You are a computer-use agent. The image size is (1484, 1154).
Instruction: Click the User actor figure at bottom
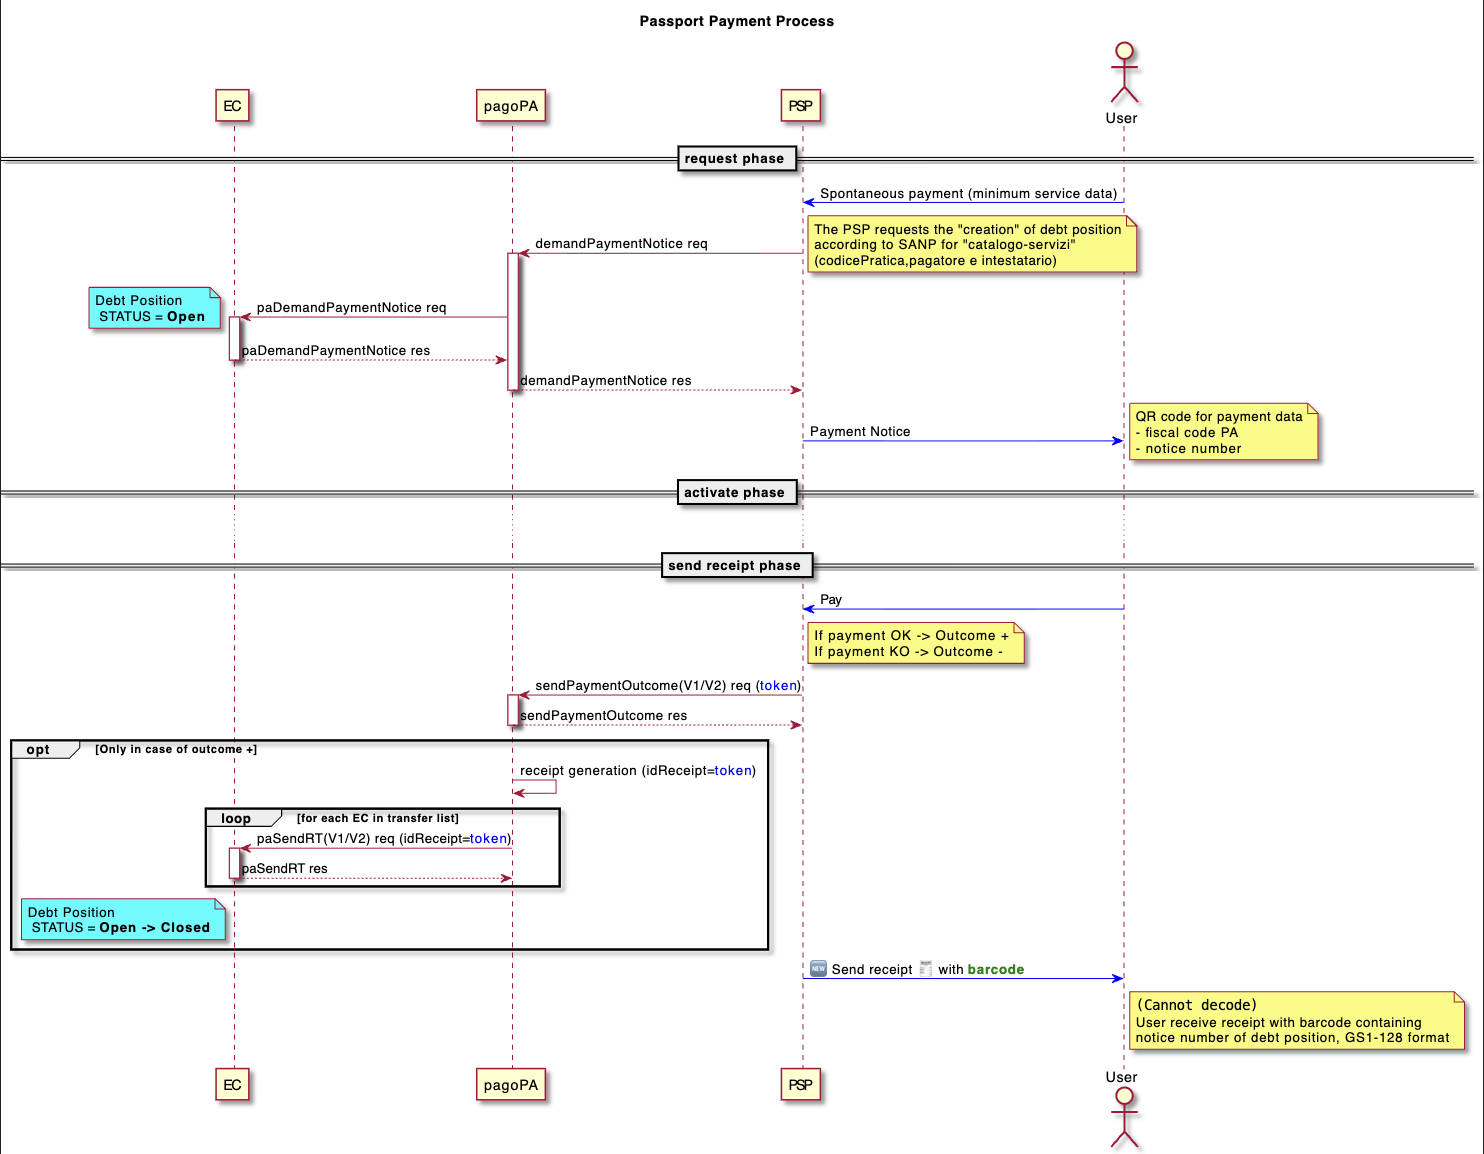[1124, 1116]
